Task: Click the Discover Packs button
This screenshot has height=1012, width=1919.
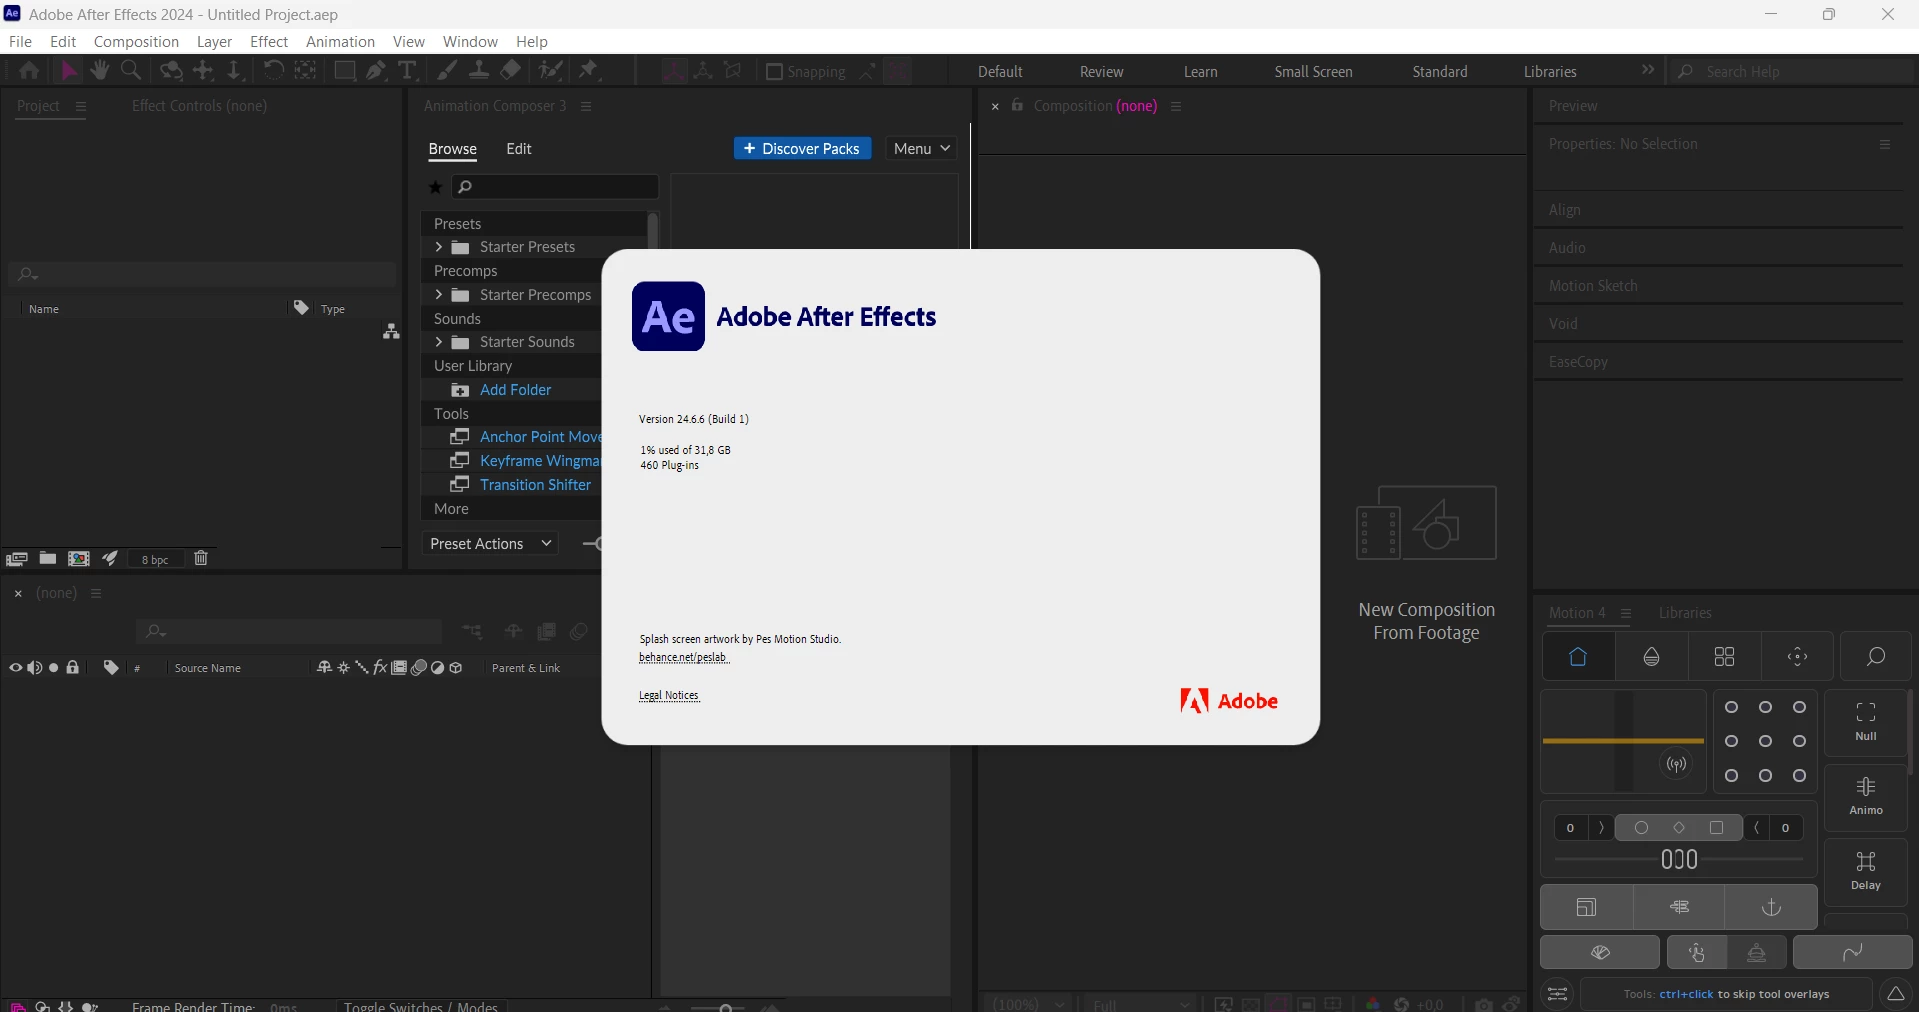Action: click(x=803, y=148)
